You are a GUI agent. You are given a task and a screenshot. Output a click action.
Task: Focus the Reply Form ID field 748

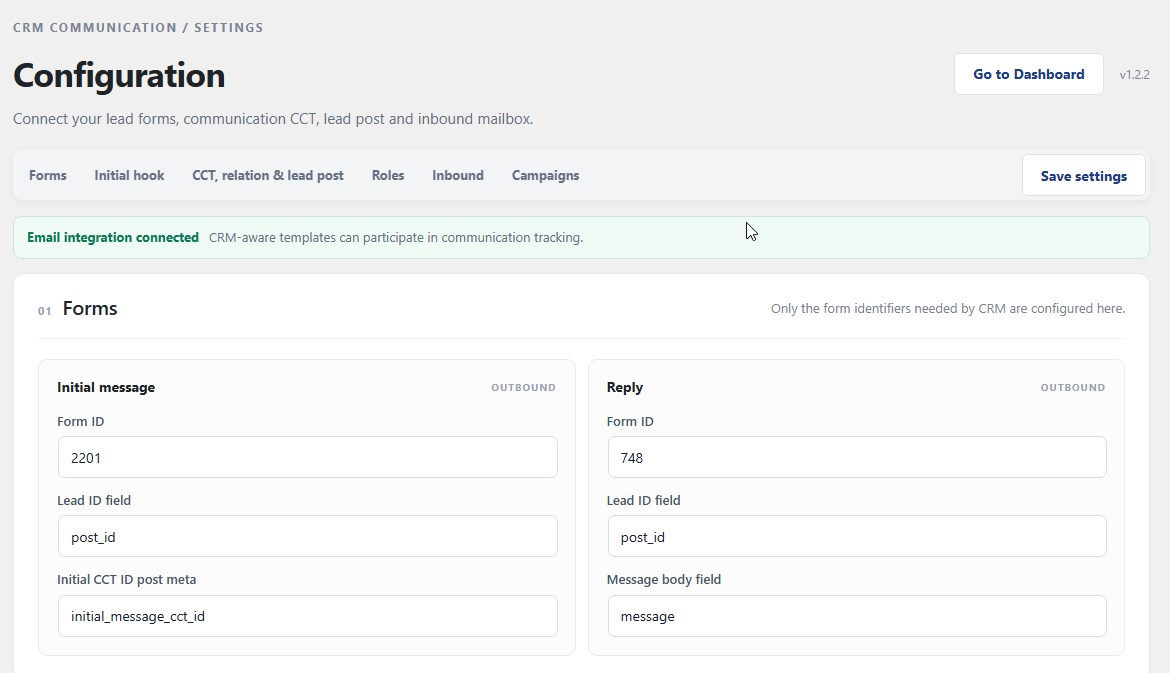coord(857,457)
